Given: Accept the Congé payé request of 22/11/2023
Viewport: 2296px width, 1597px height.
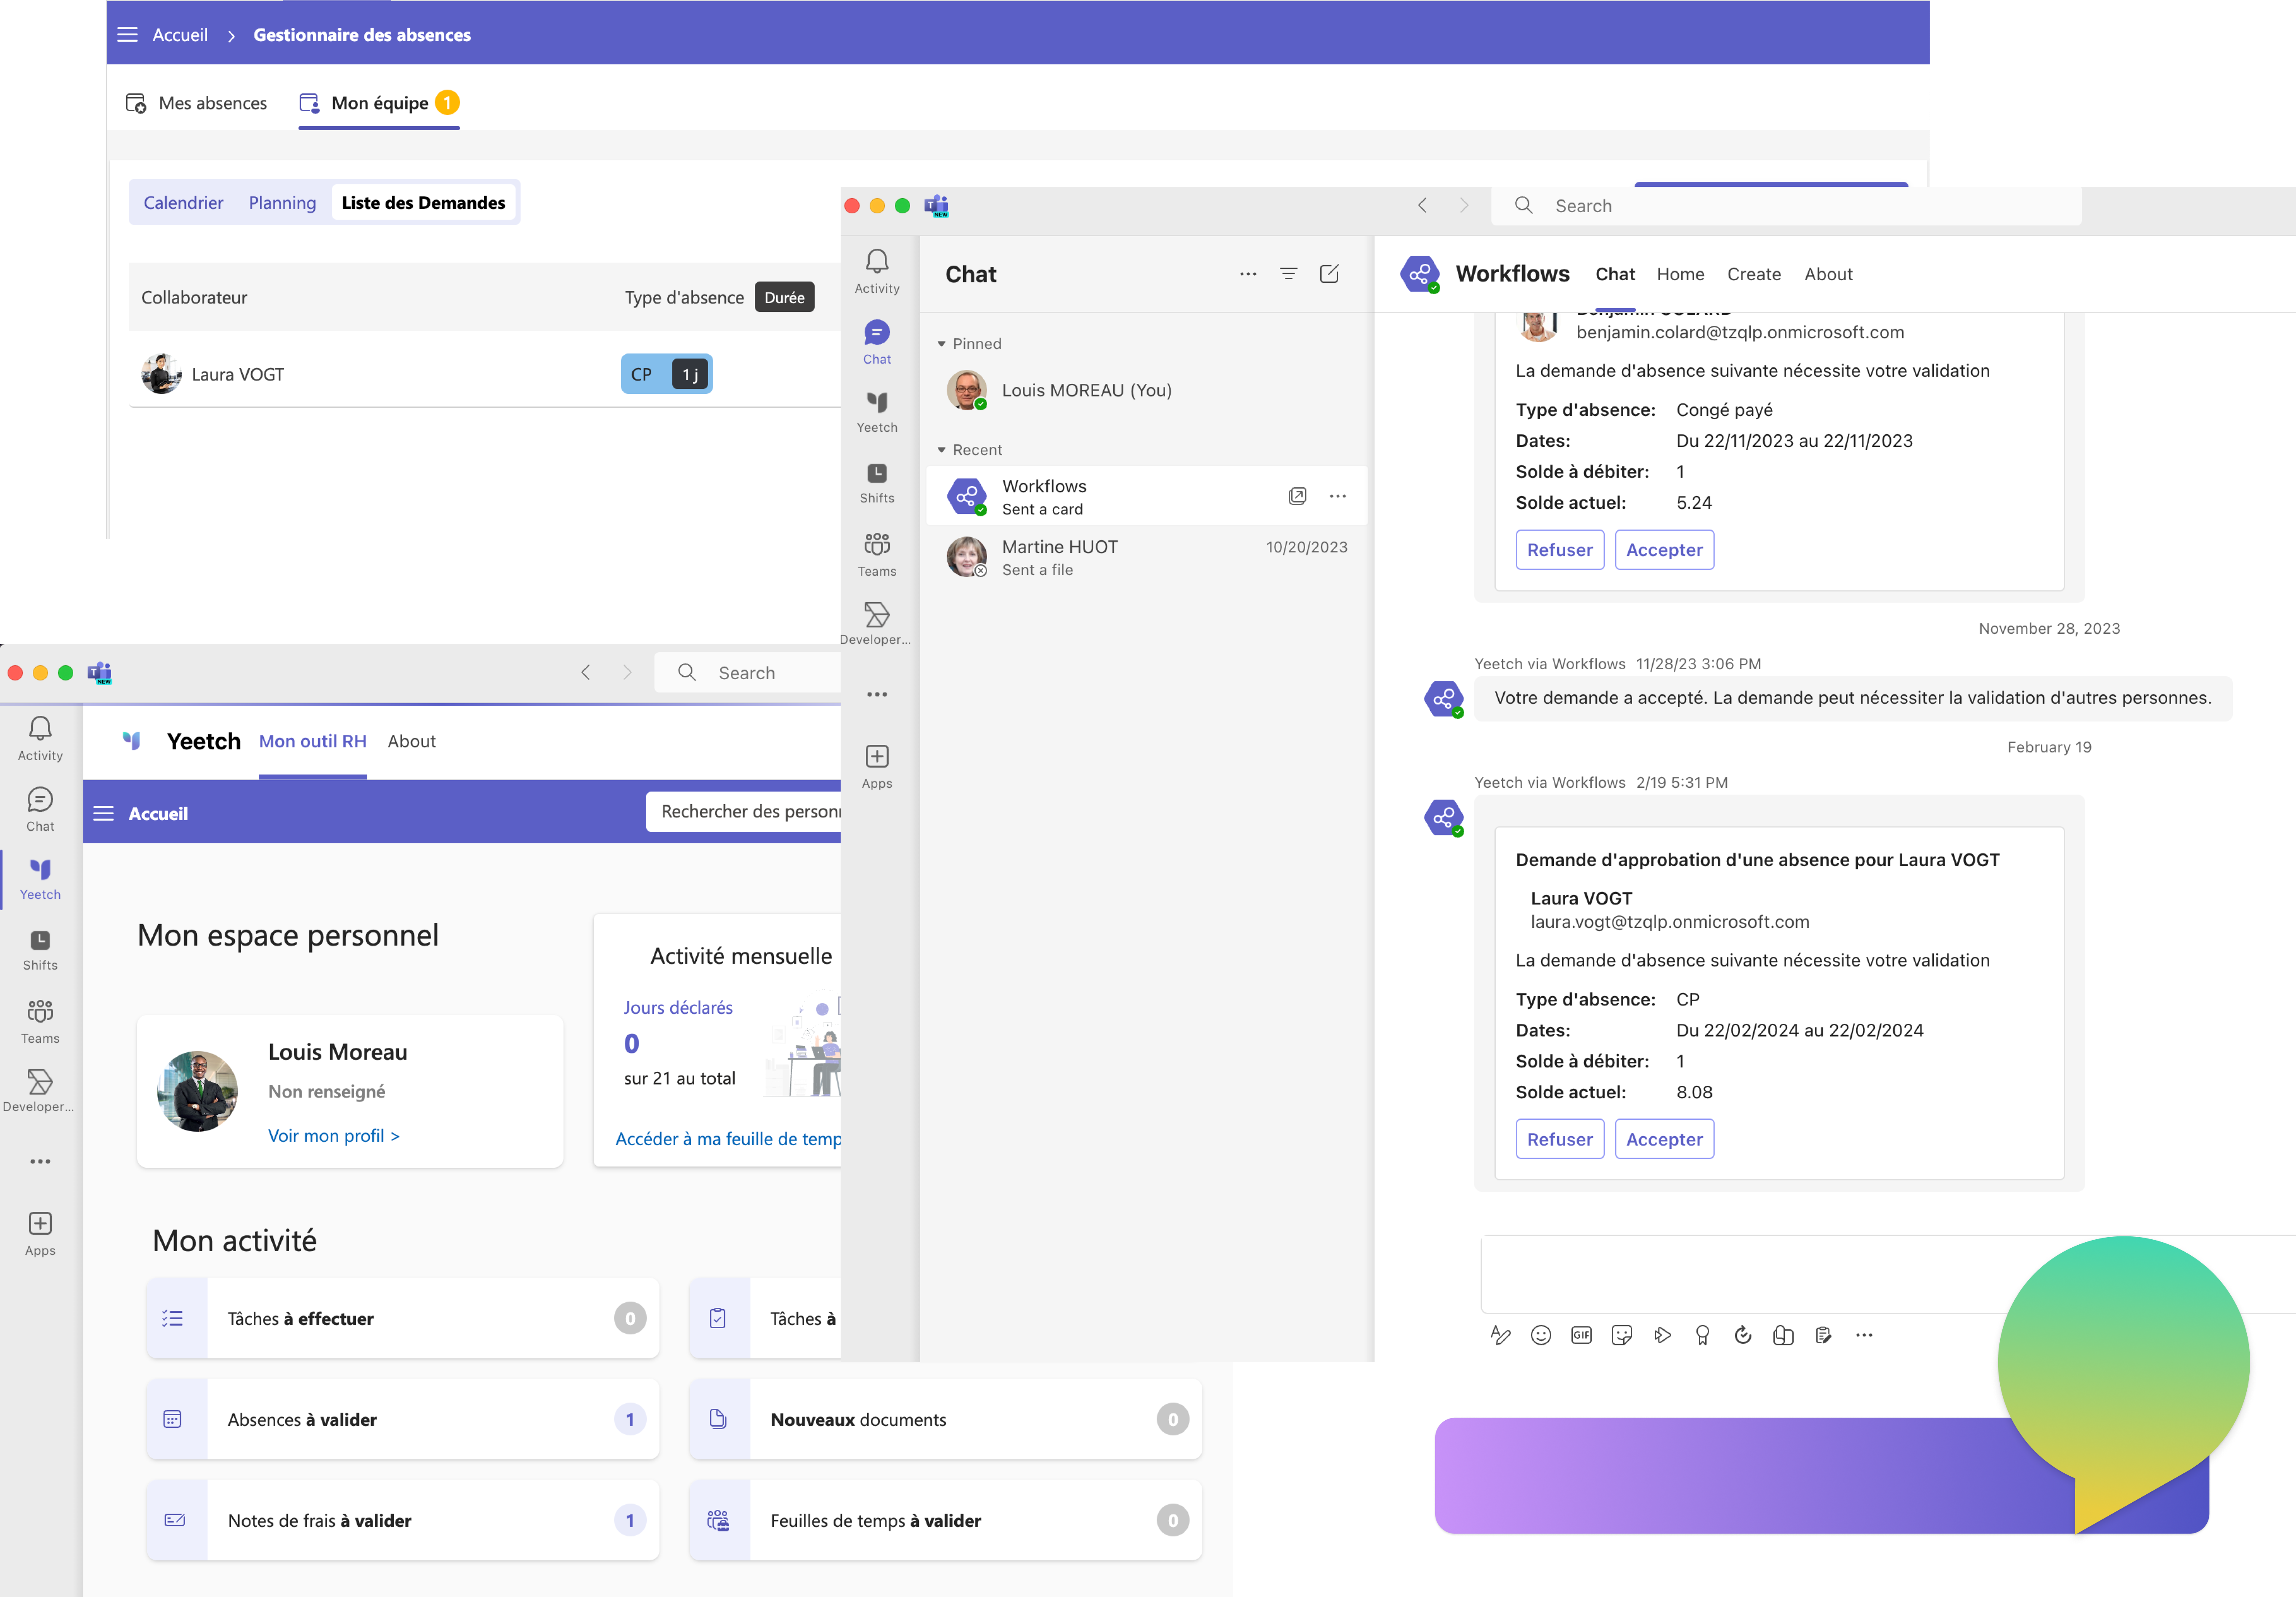Looking at the screenshot, I should (1664, 550).
